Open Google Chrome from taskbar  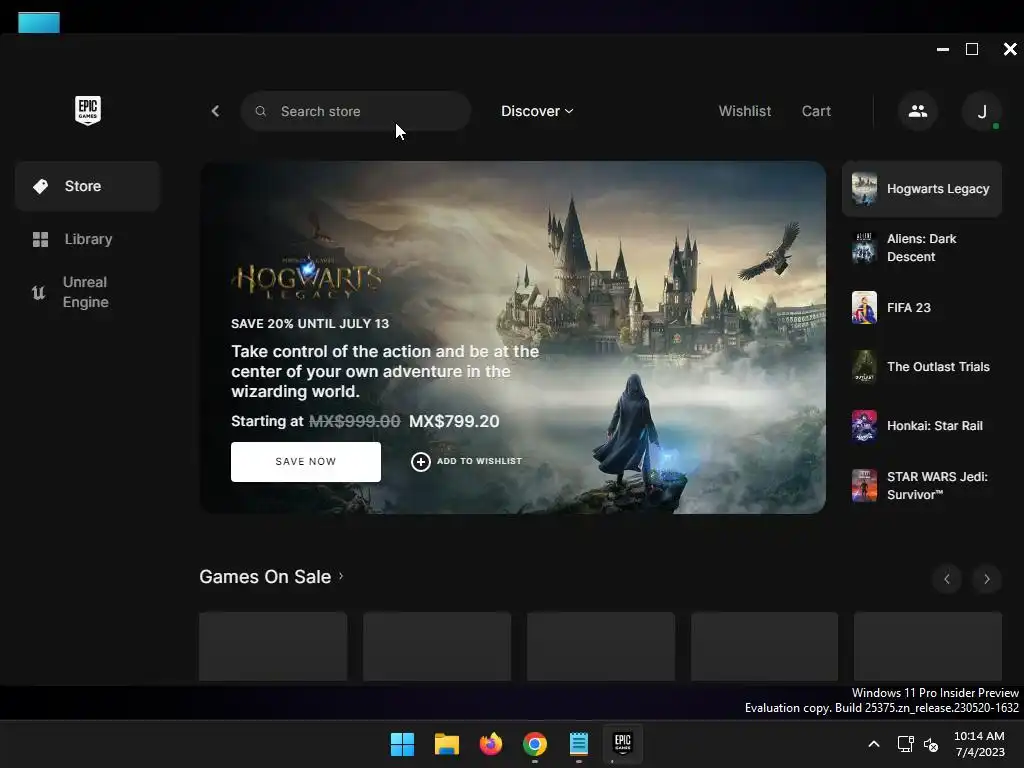click(535, 744)
